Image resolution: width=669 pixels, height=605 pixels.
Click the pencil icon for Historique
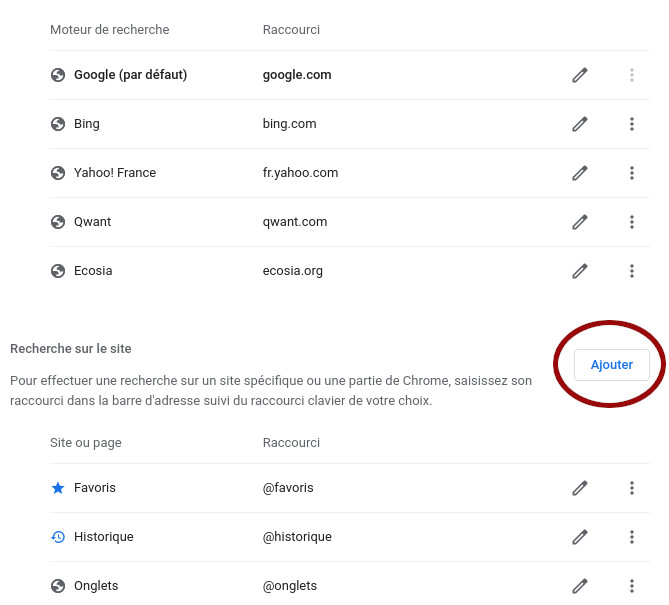[x=580, y=537]
